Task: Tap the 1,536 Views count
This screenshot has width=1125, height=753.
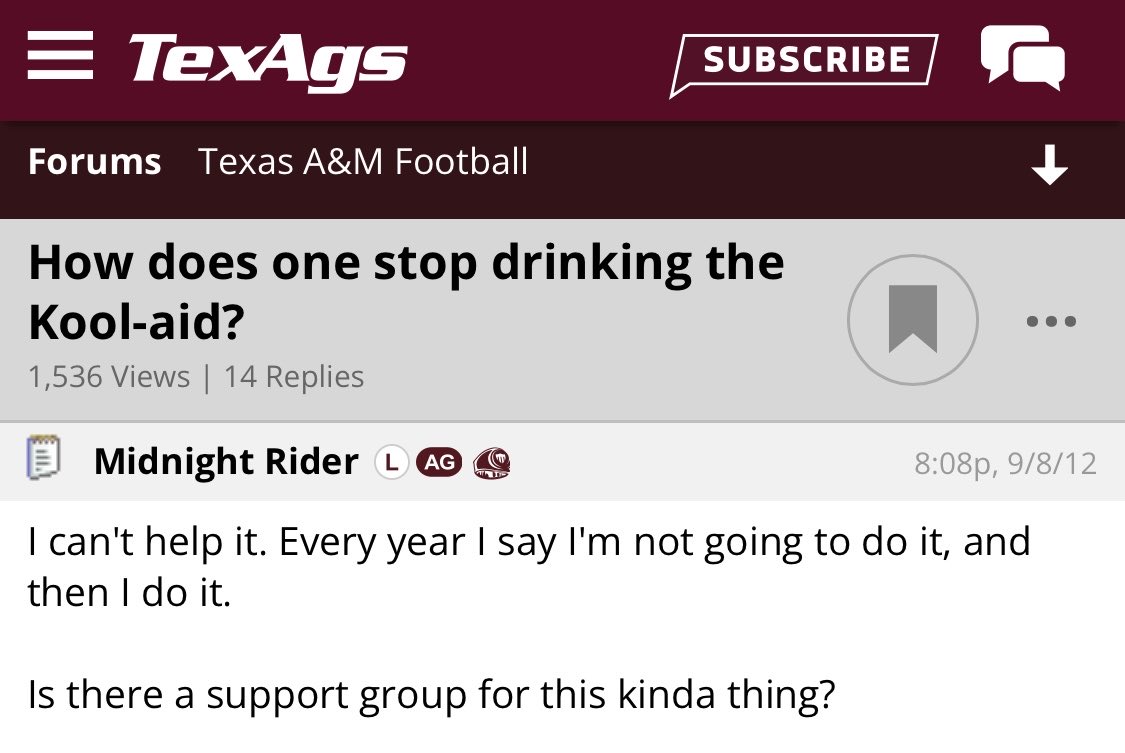Action: pos(109,376)
